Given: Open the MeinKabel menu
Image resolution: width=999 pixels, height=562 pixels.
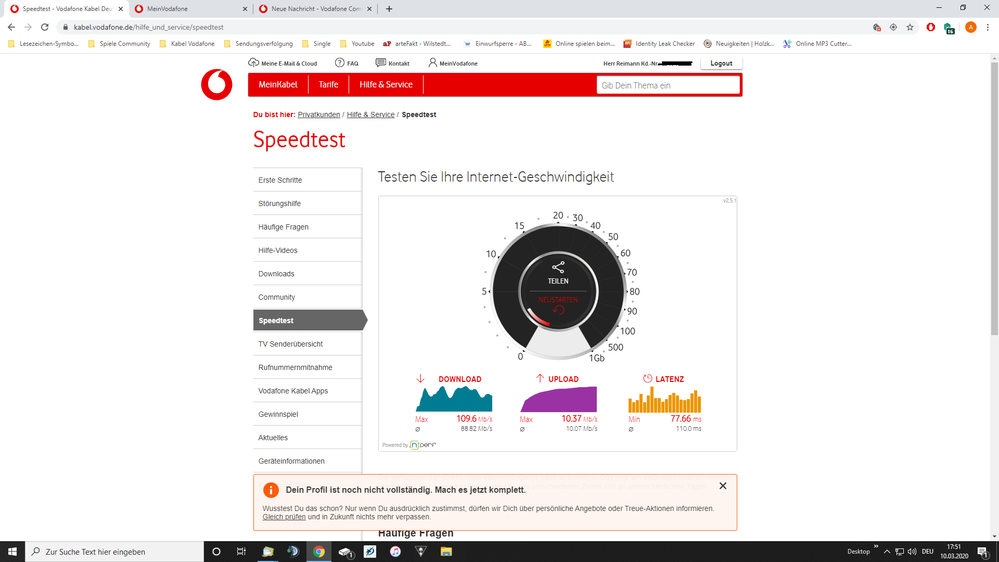Looking at the screenshot, I should (x=278, y=85).
